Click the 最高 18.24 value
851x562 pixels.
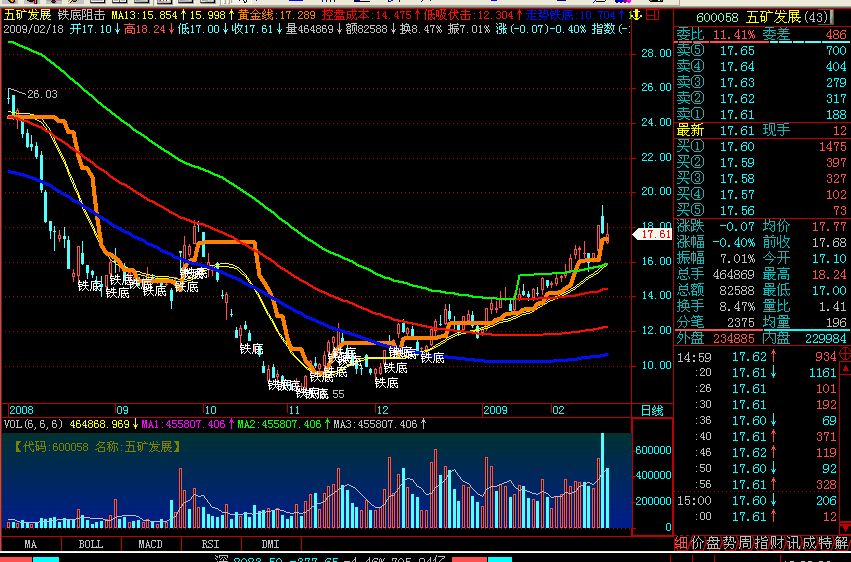[x=829, y=274]
